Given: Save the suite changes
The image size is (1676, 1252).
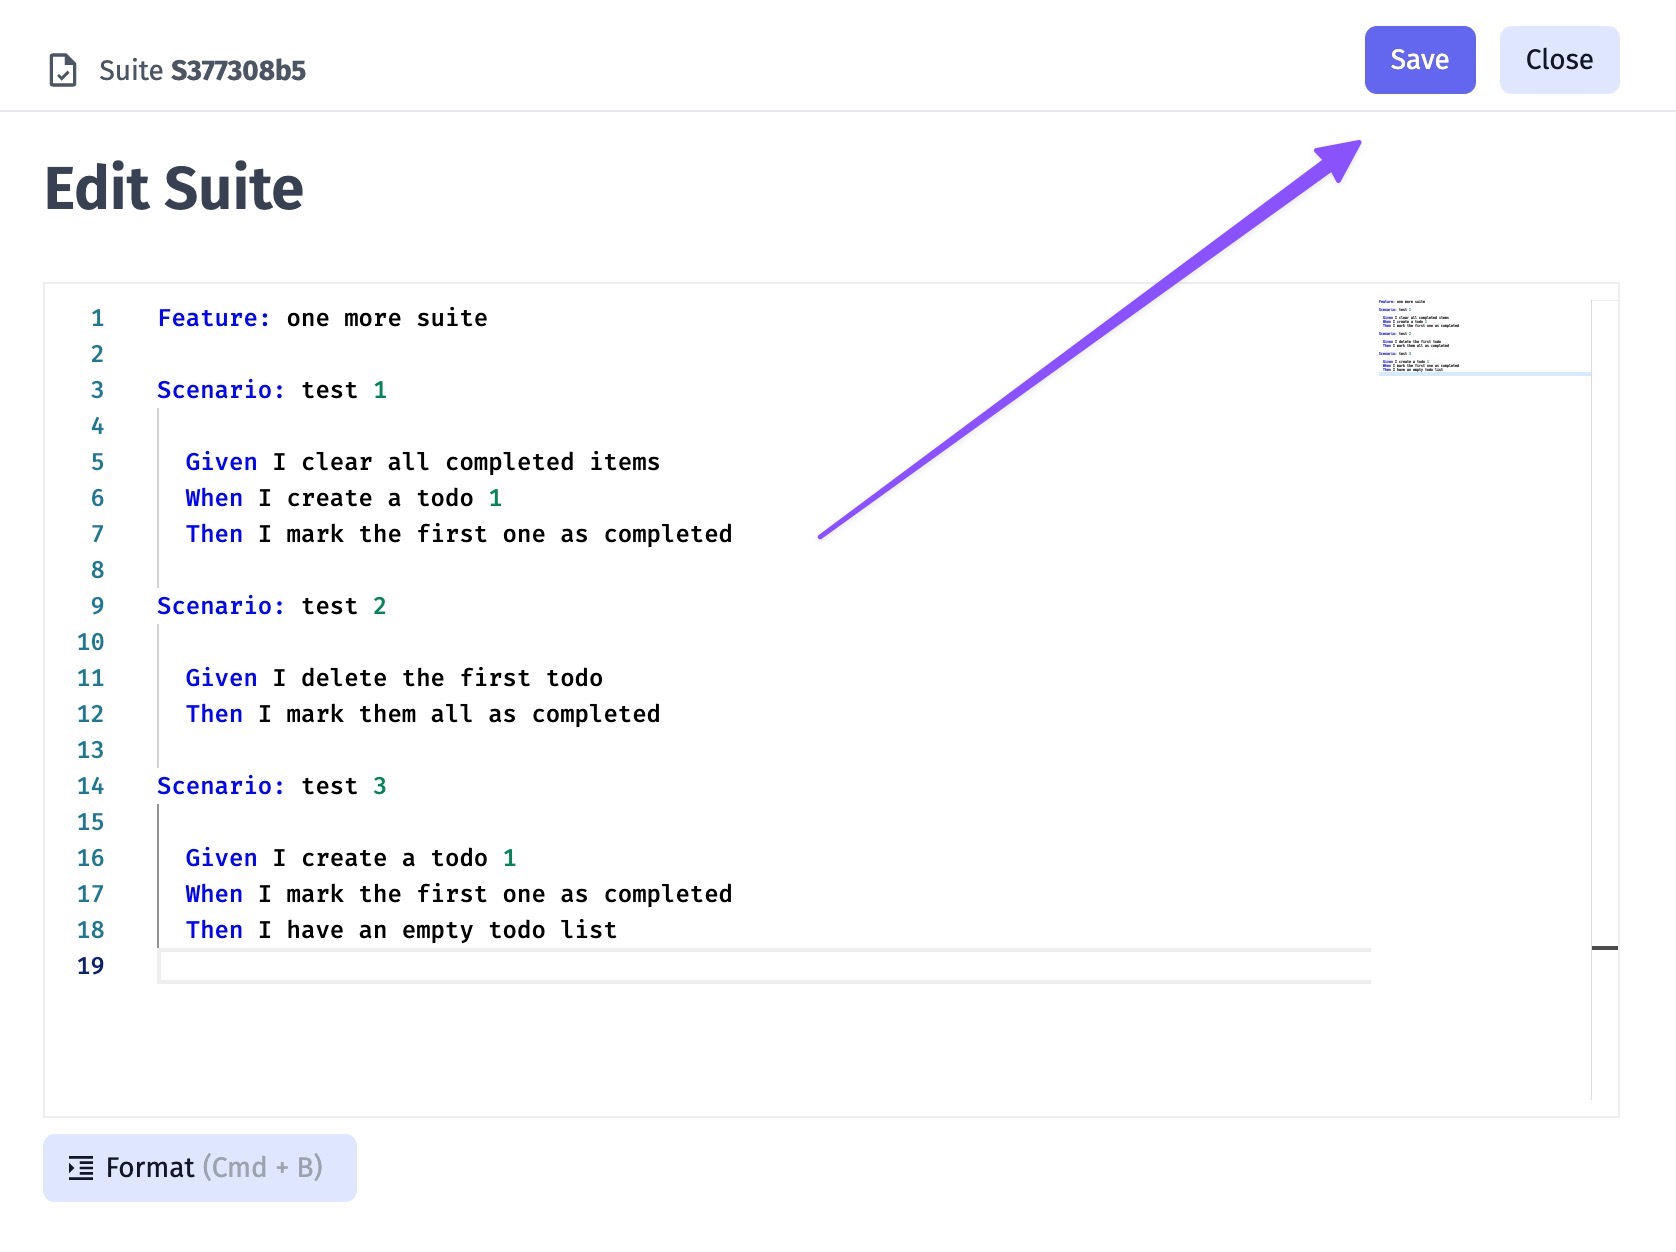Looking at the screenshot, I should click(x=1419, y=60).
